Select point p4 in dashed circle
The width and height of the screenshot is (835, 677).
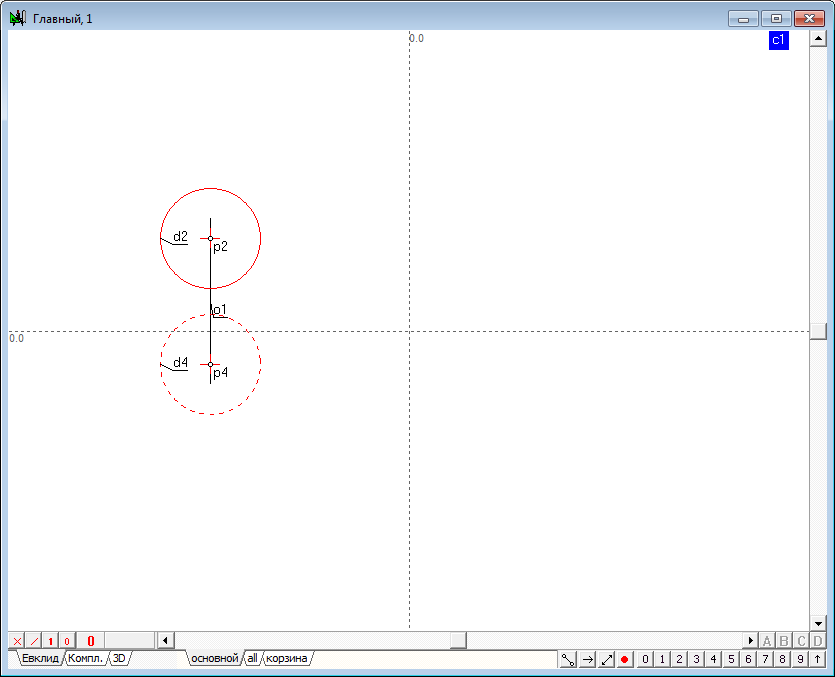pos(210,364)
